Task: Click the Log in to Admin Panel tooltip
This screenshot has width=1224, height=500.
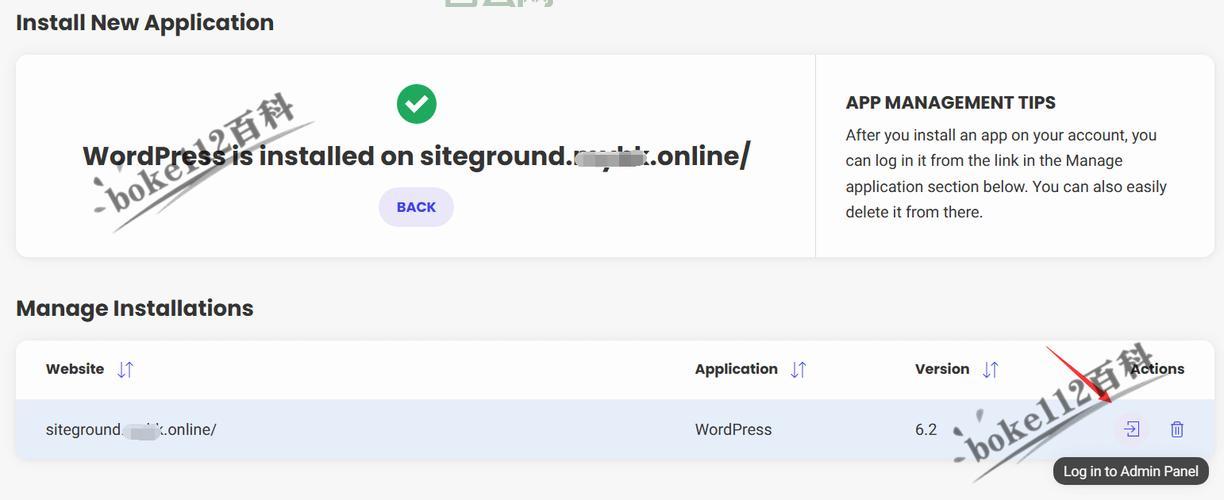Action: coord(1130,471)
